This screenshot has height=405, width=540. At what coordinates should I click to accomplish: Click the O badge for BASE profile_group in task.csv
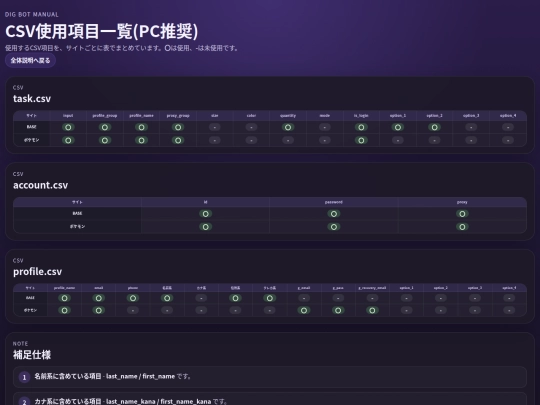click(x=105, y=127)
